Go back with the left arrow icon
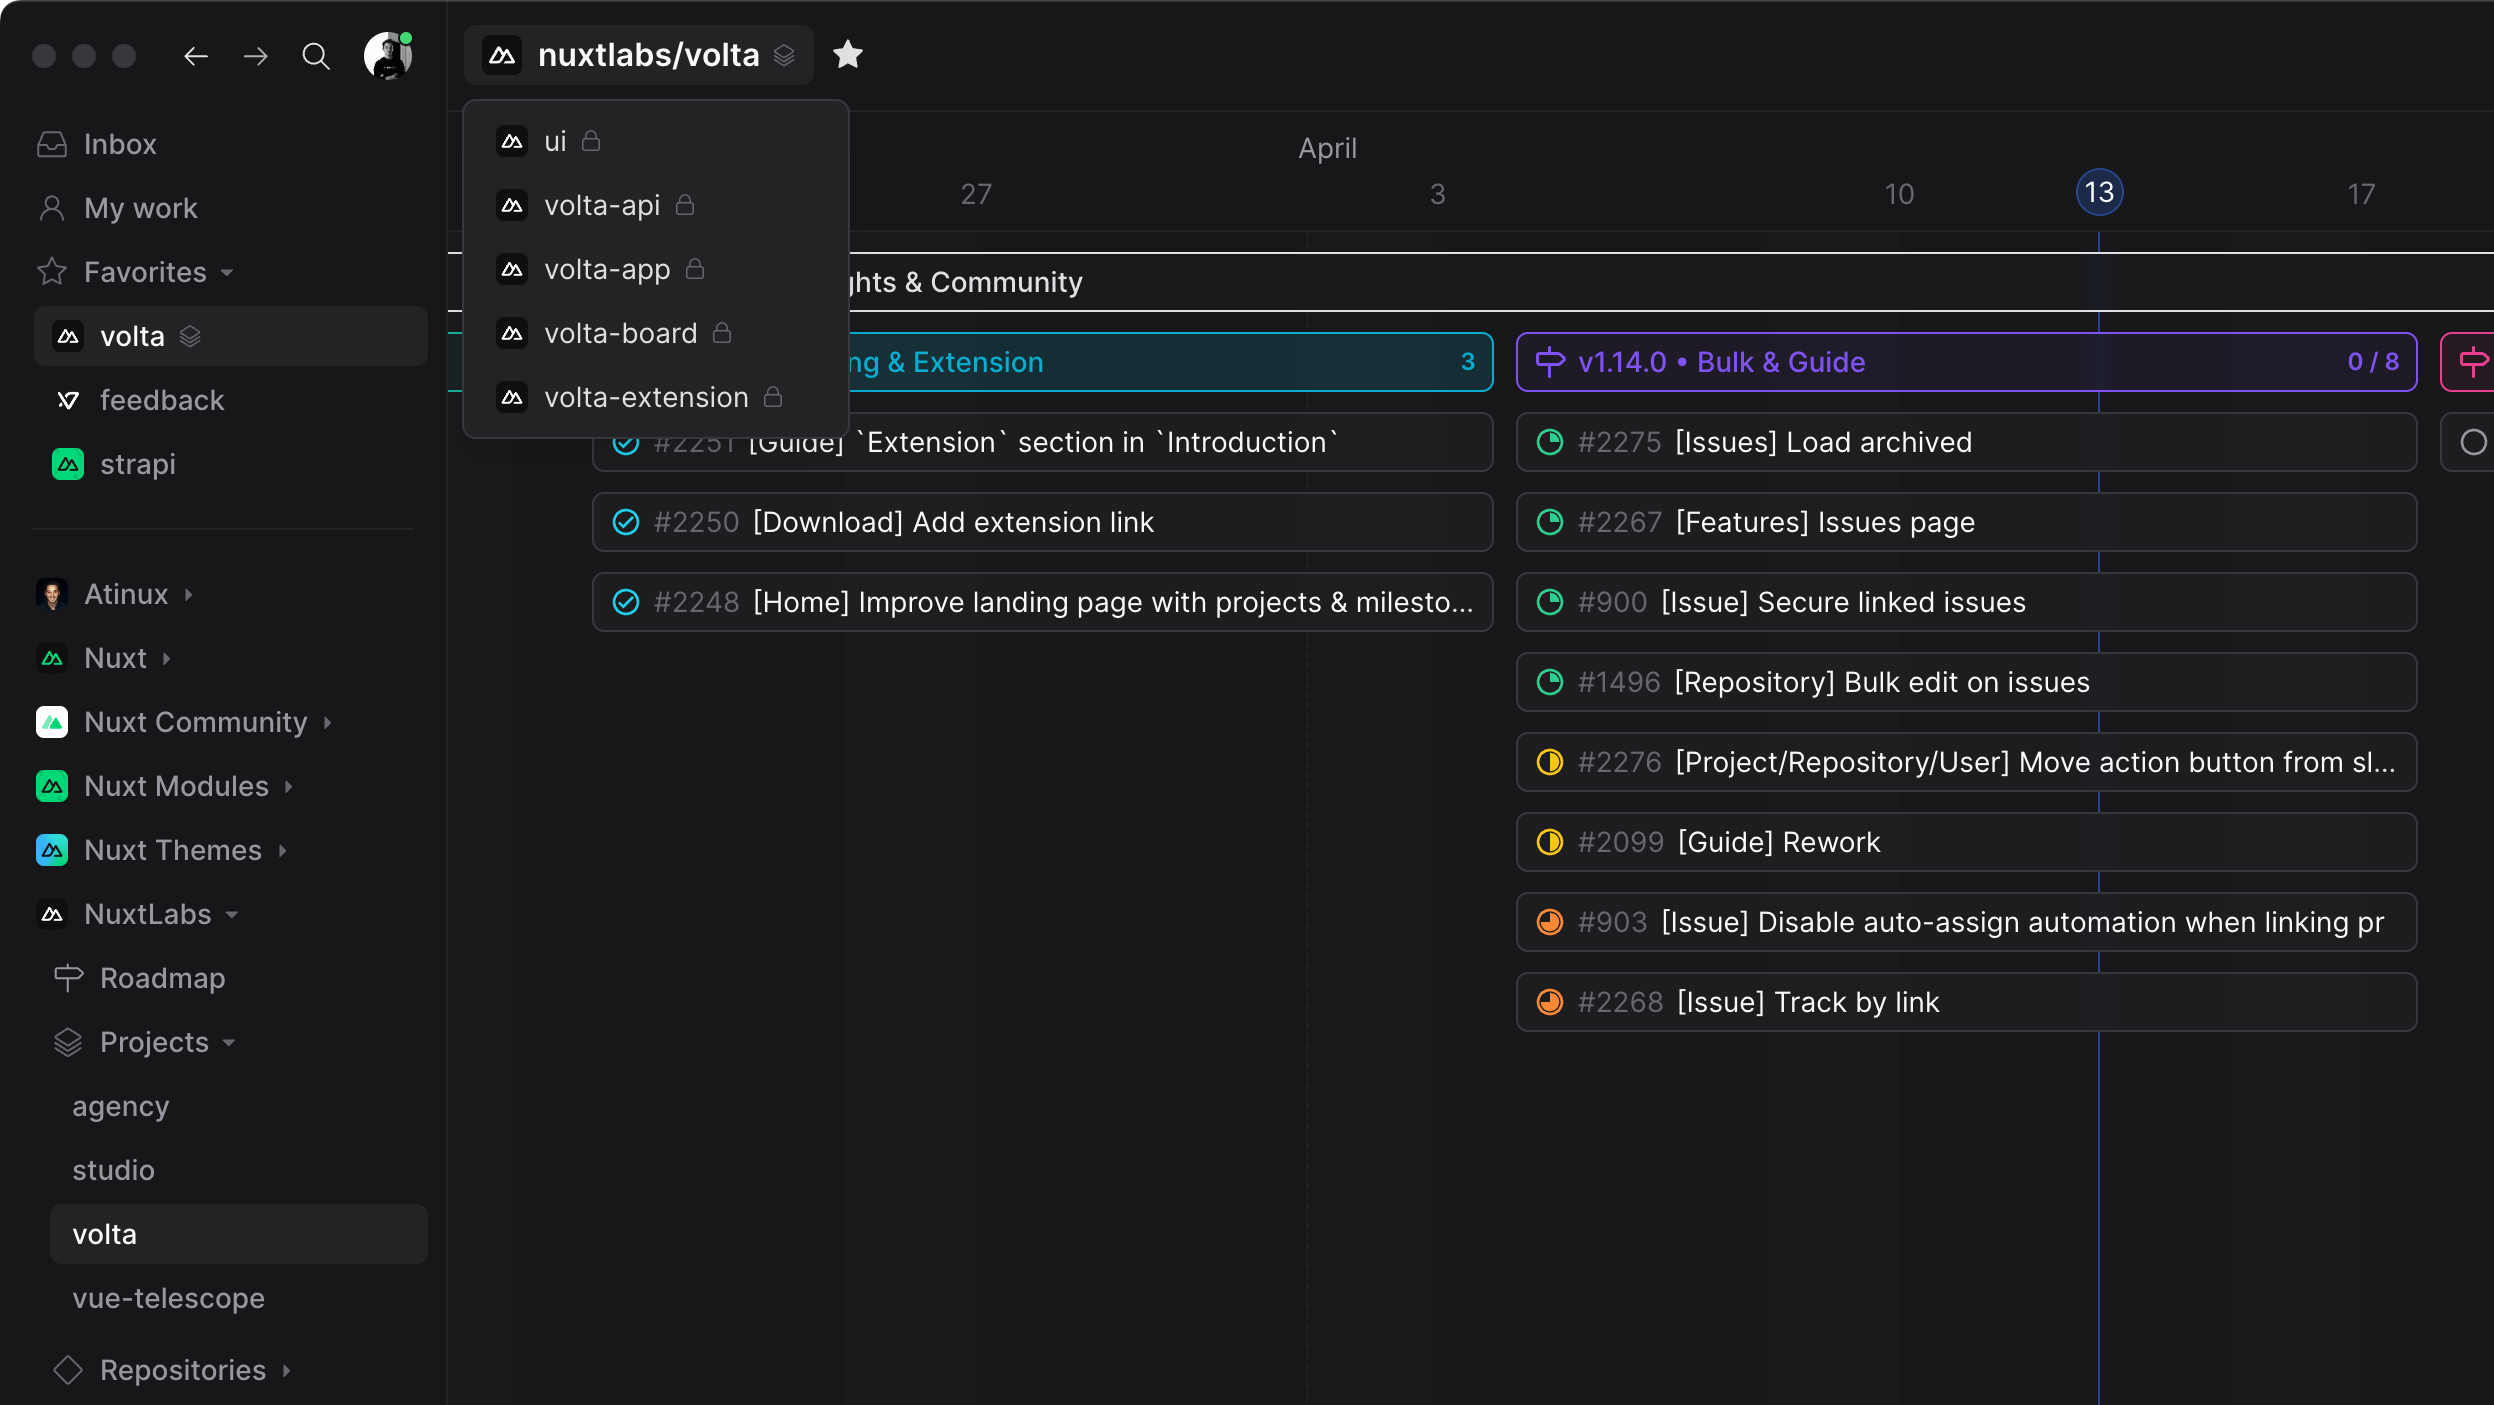The image size is (2494, 1405). (196, 56)
